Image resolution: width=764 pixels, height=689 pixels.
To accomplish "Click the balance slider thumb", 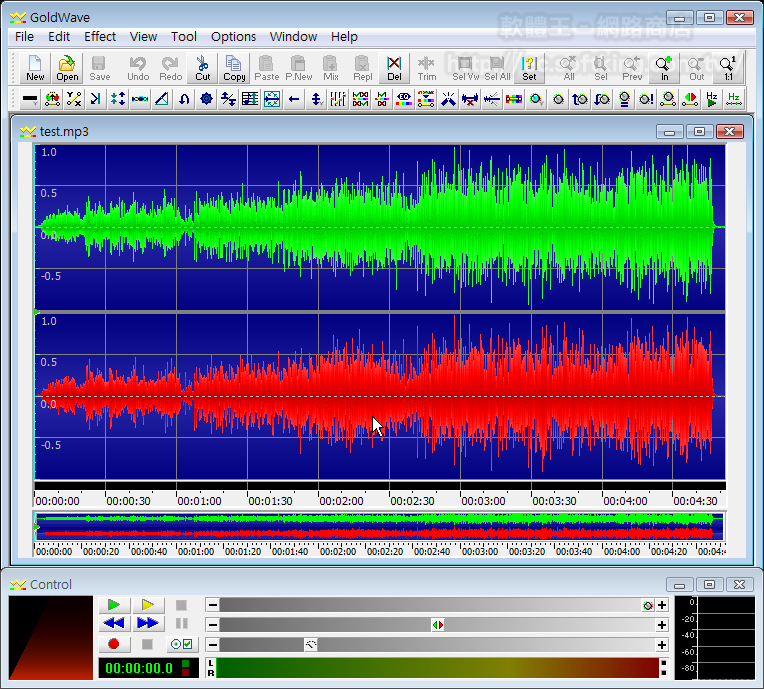I will (x=437, y=625).
